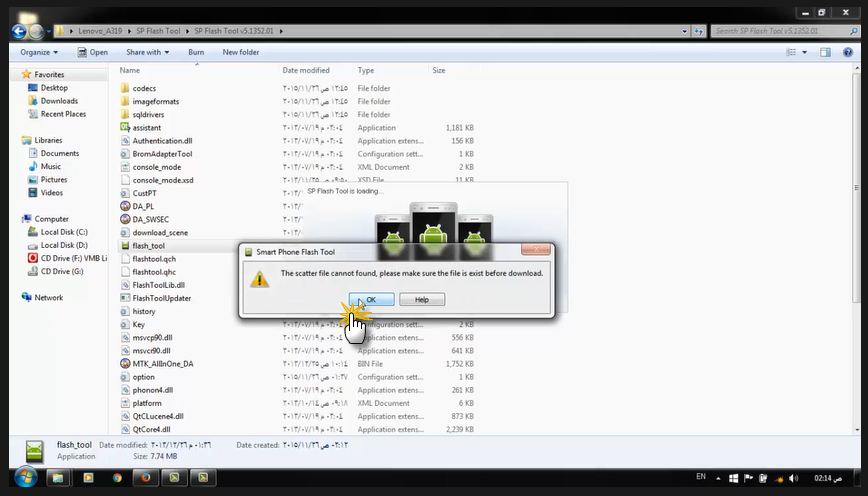Open the address bar history dropdown
Viewport: 868px width, 496px height.
(685, 31)
